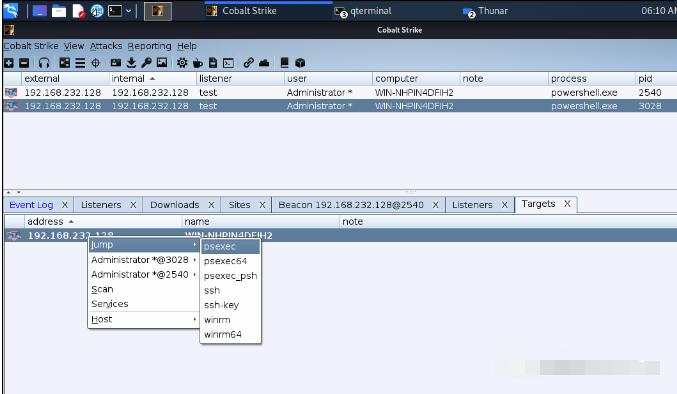This screenshot has height=394, width=677.
Task: Click the host file chain-link icon
Action: (x=248, y=63)
